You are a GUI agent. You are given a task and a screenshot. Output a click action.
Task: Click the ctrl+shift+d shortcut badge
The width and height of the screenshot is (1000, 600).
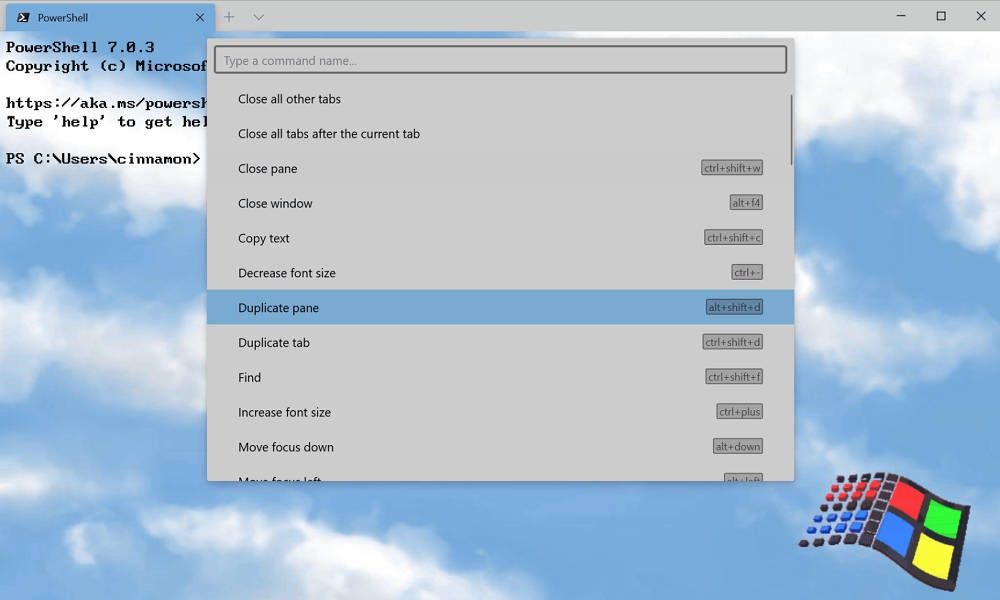[x=733, y=342]
